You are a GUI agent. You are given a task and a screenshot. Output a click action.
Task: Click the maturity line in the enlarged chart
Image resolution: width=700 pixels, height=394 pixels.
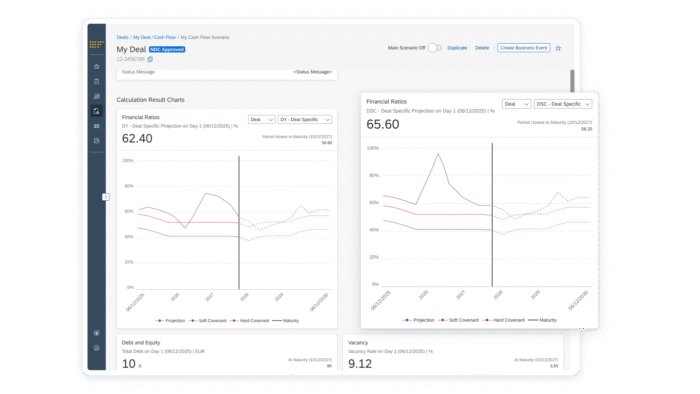[x=492, y=214]
